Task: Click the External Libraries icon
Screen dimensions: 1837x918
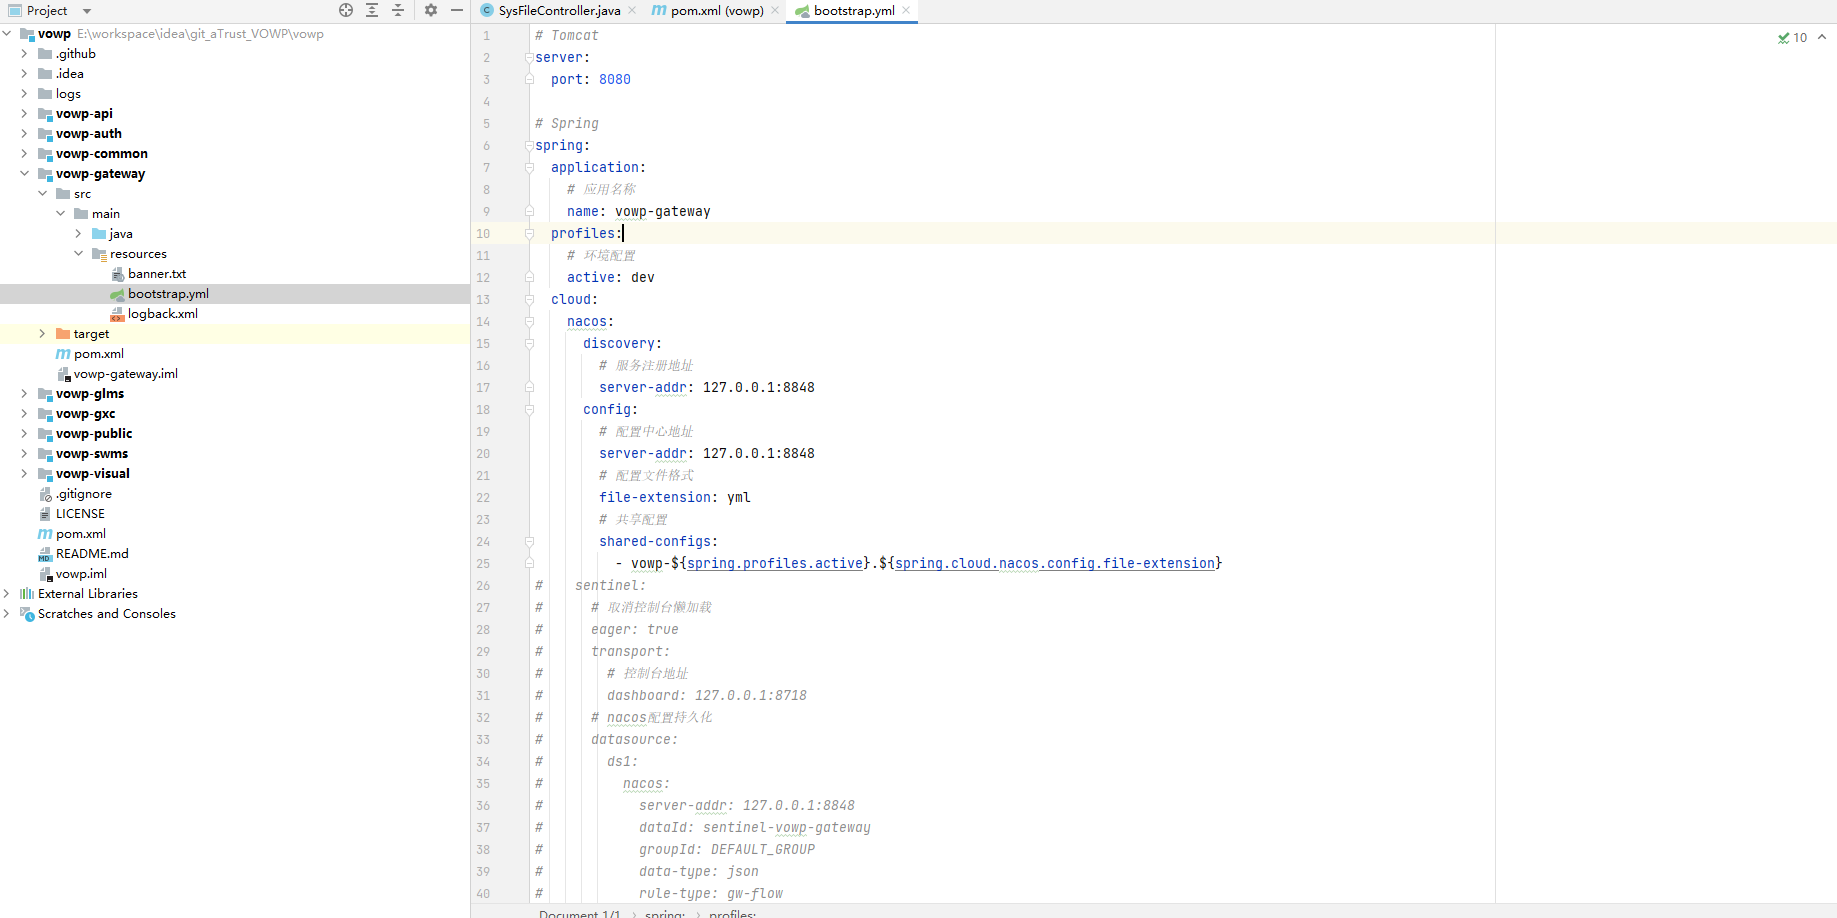Action: point(27,593)
